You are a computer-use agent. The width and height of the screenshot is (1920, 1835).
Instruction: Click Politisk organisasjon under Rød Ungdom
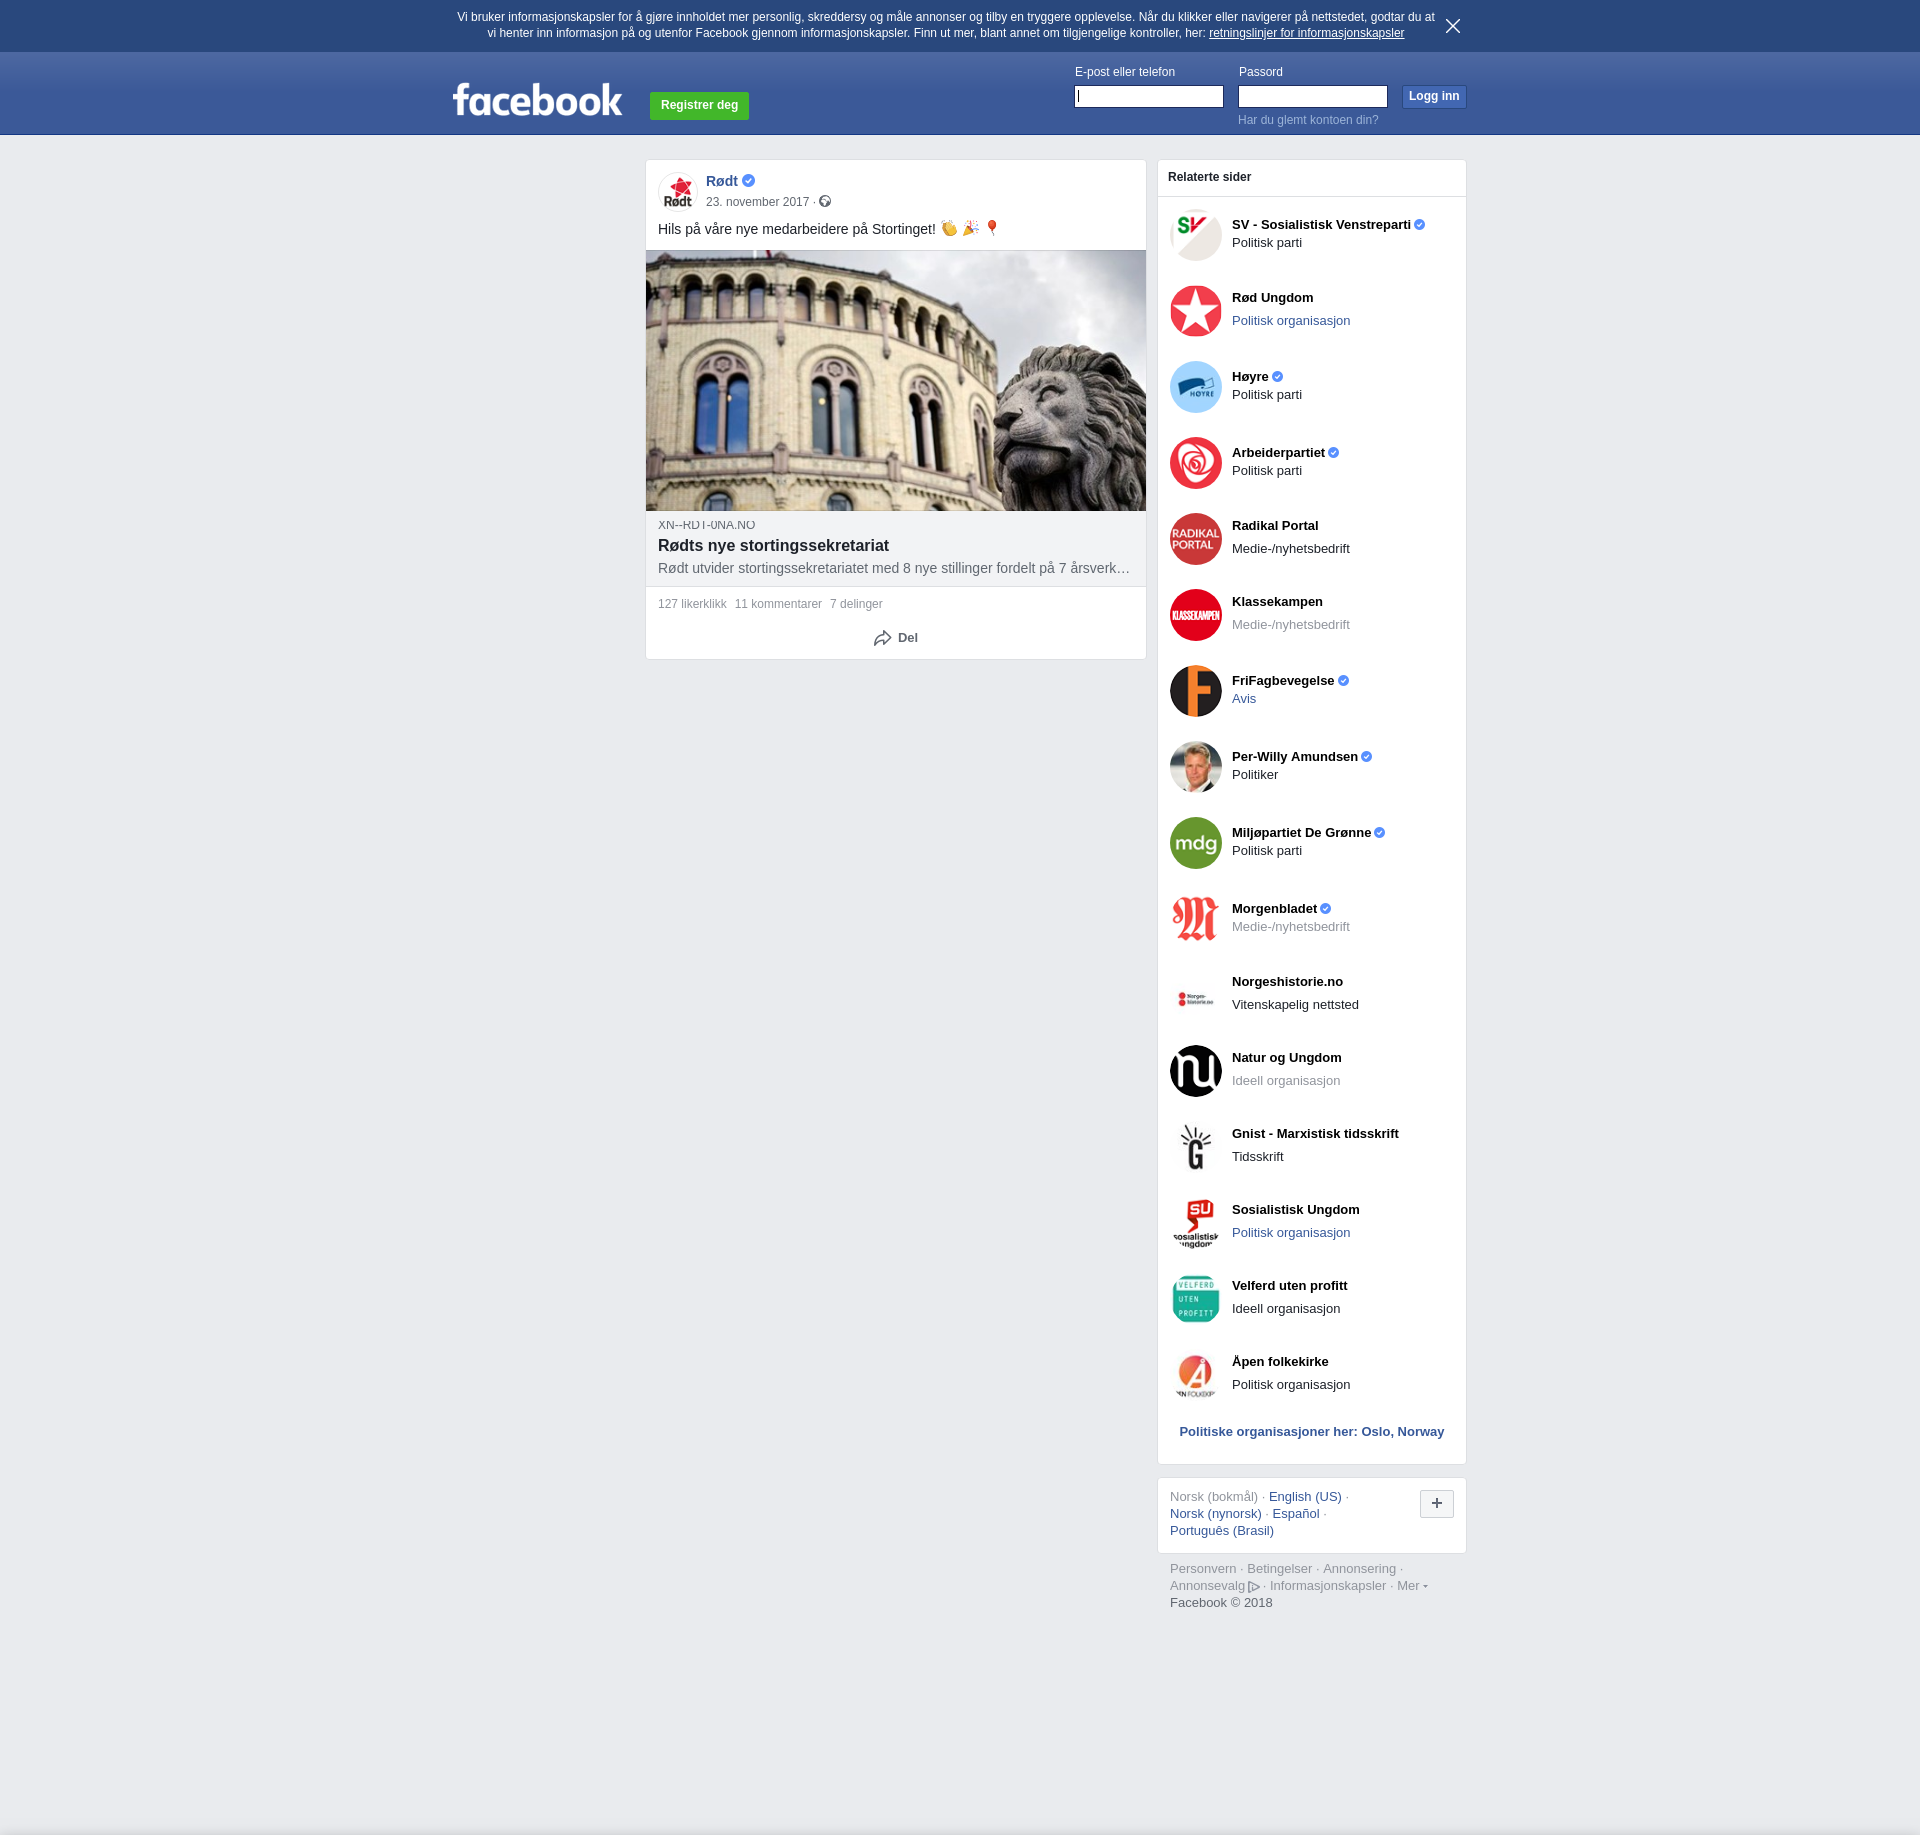tap(1291, 321)
